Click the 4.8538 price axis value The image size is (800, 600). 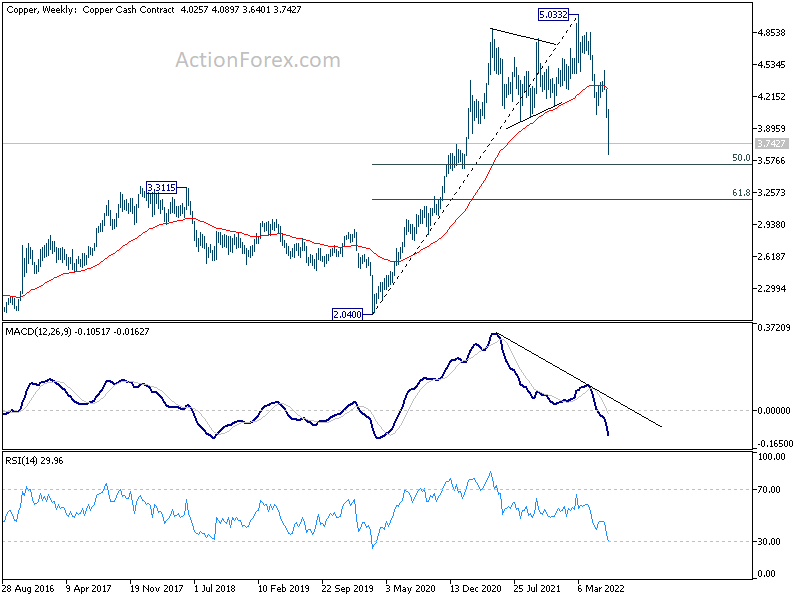click(771, 33)
